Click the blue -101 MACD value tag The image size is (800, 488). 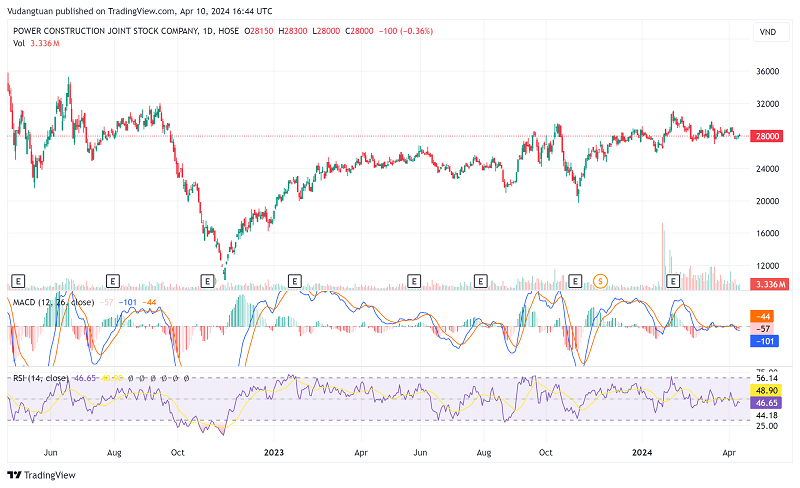[766, 341]
